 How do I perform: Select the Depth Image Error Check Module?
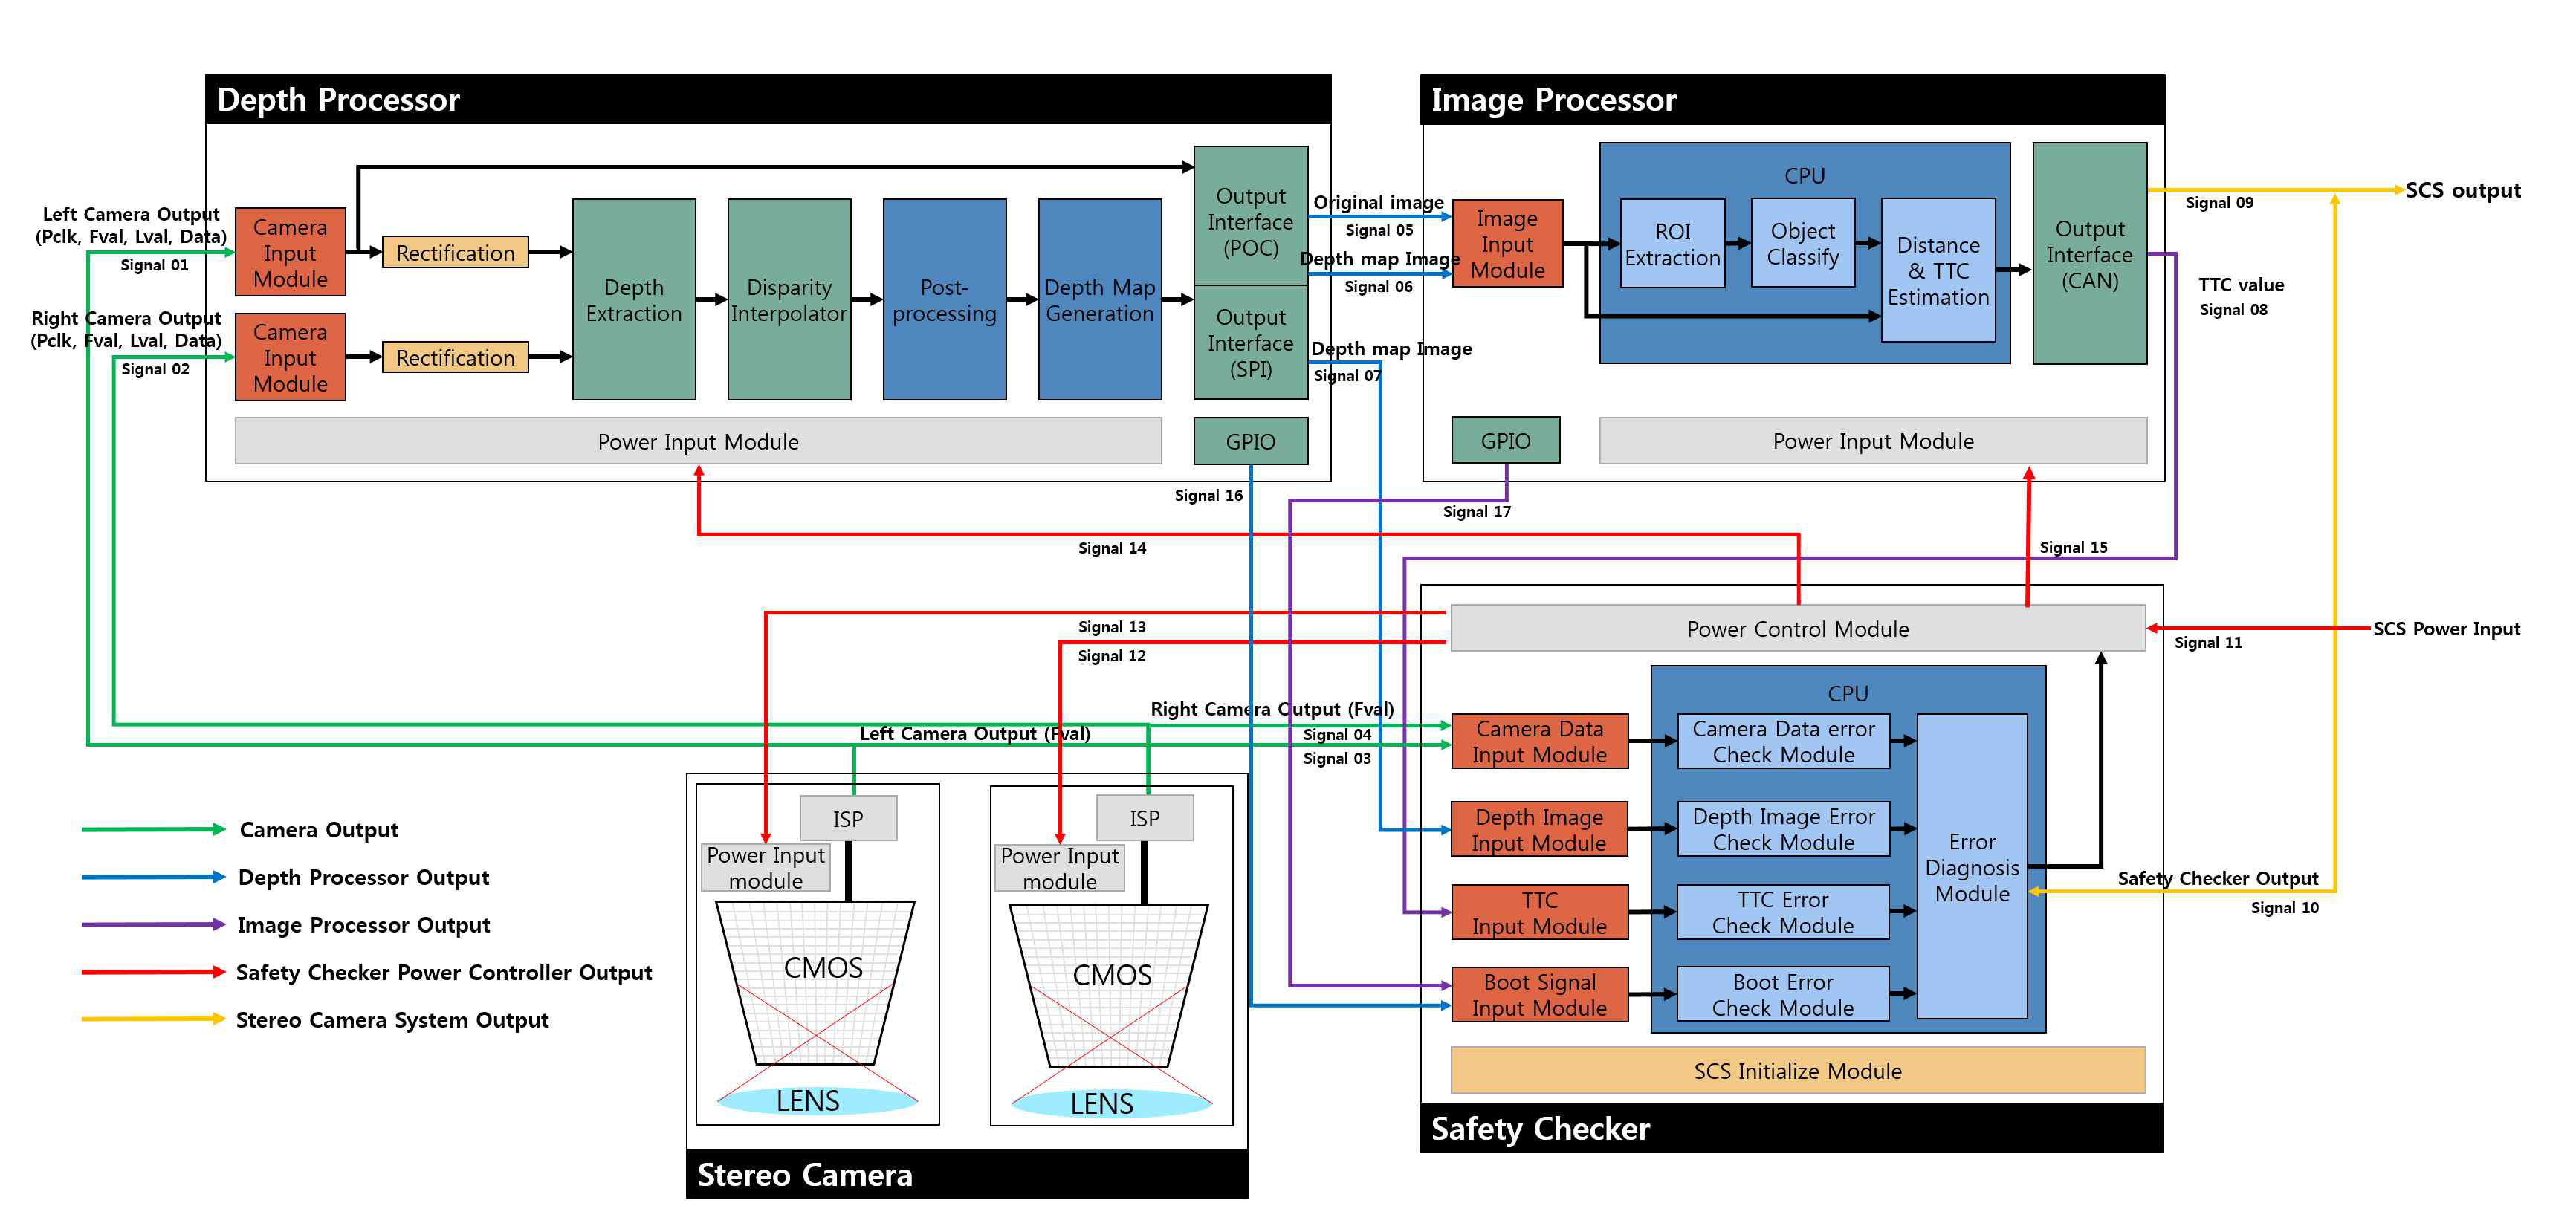[x=1783, y=829]
